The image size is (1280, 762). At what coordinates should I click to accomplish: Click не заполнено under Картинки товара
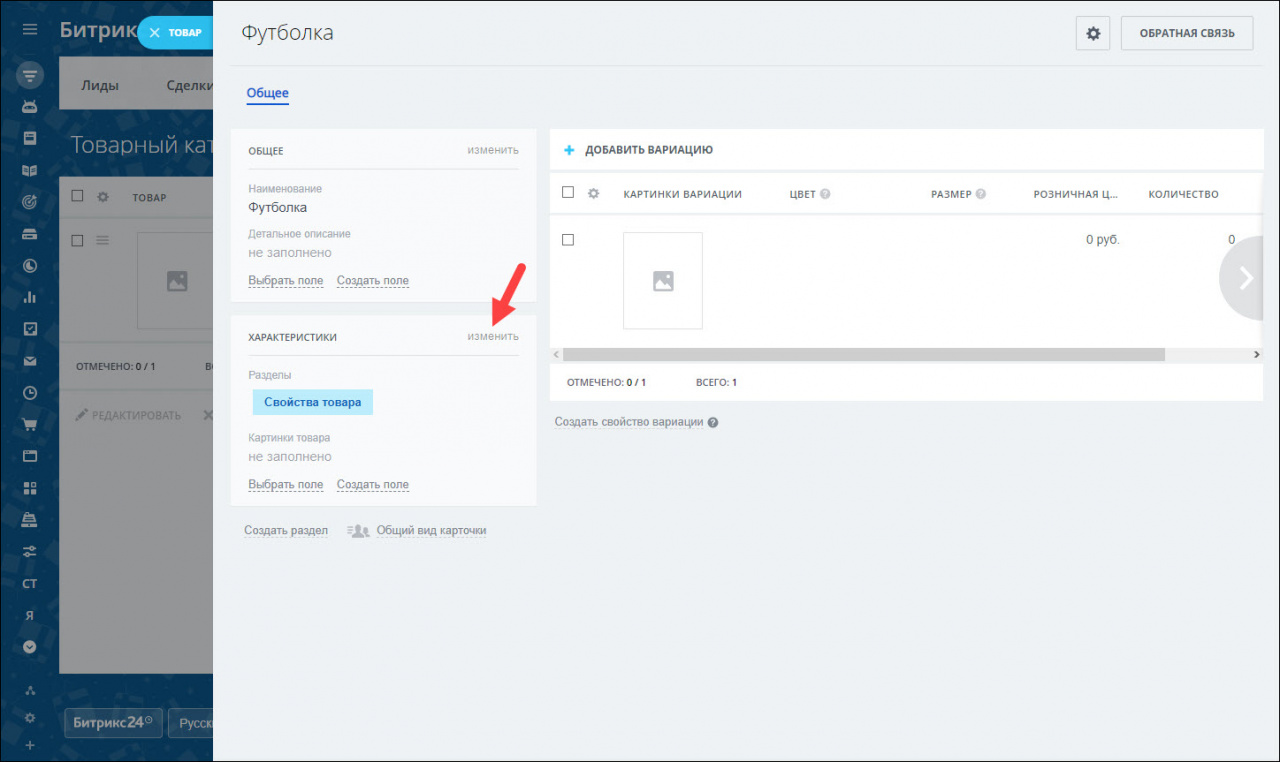290,457
